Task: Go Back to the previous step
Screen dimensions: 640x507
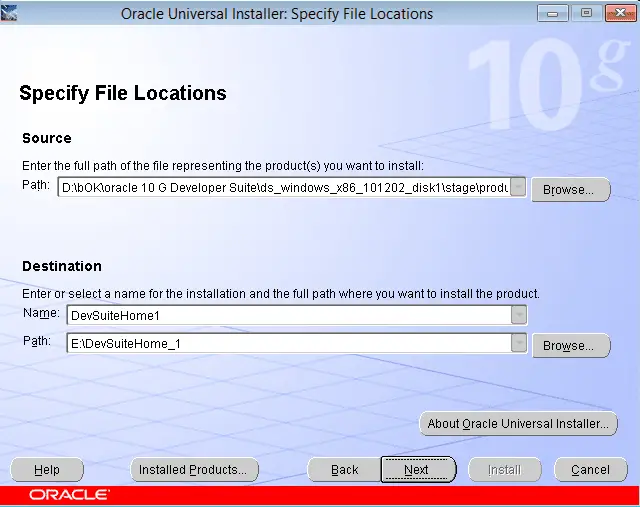Action: [x=344, y=470]
